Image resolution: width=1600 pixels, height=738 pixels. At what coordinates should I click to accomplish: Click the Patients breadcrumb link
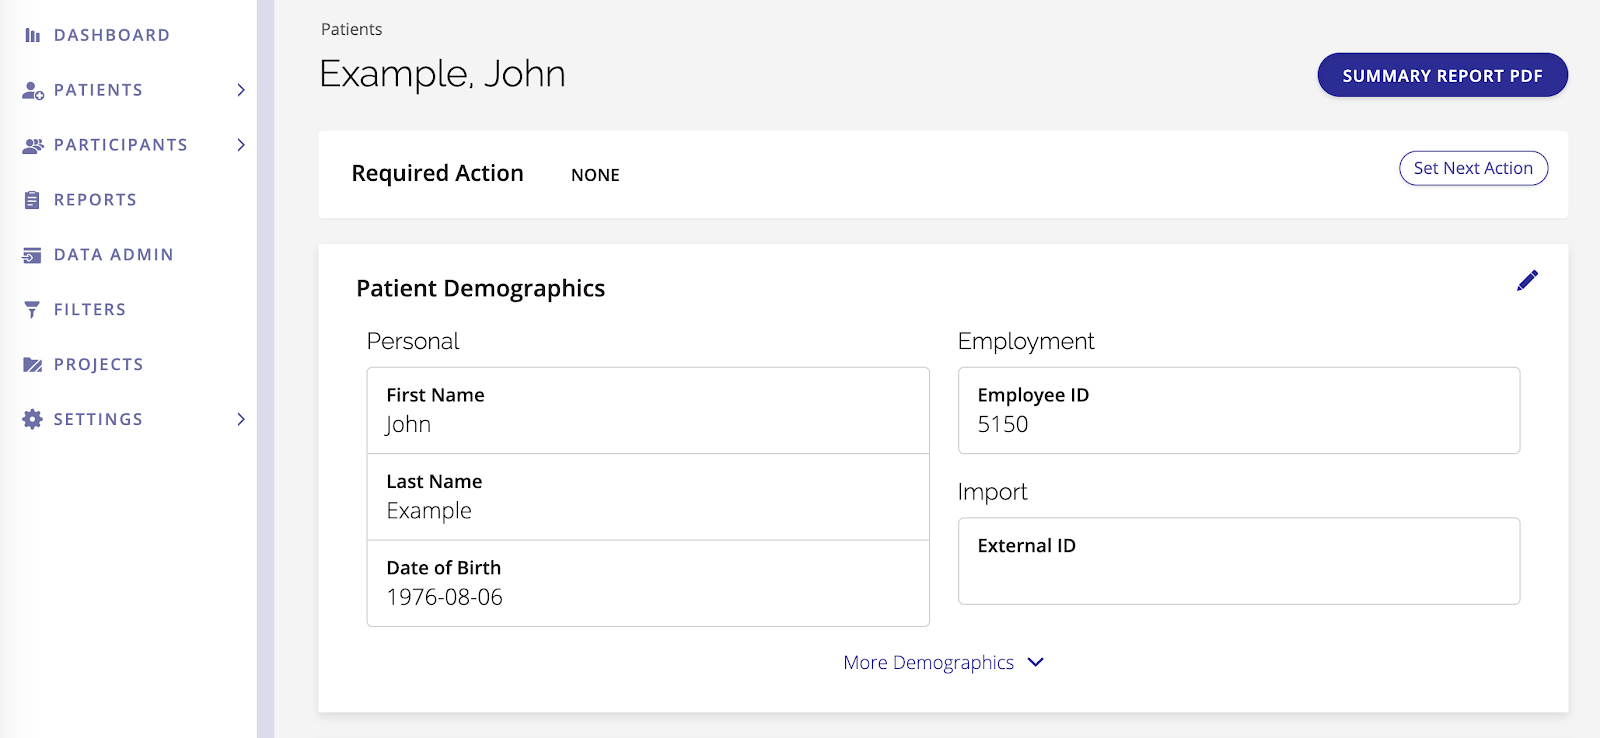coord(351,29)
